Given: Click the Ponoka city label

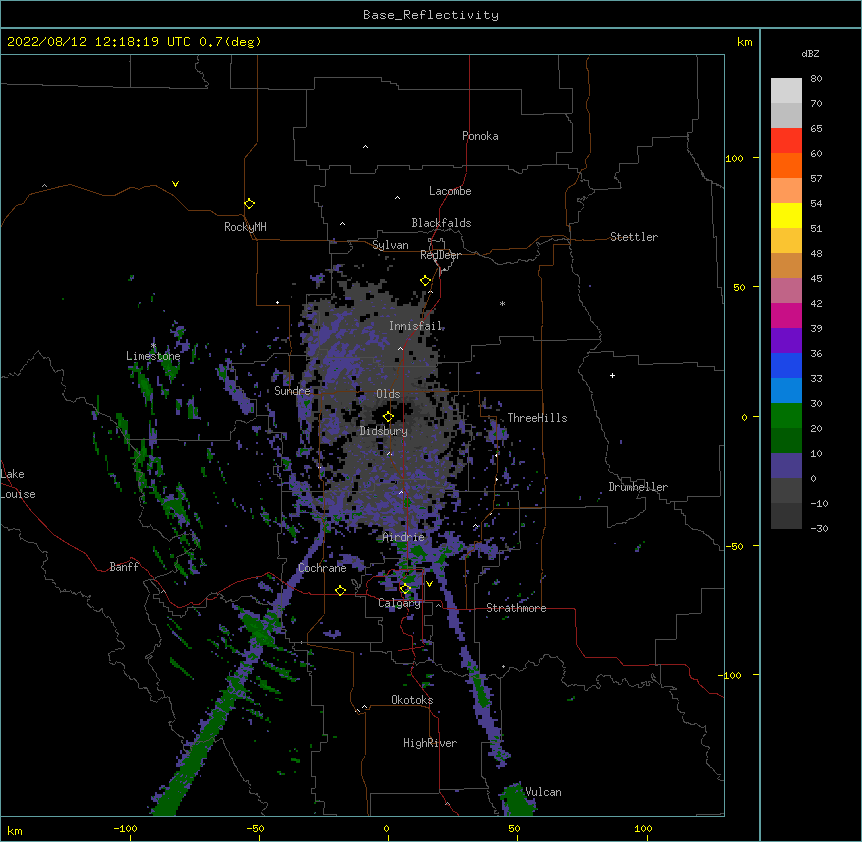Looking at the screenshot, I should [x=480, y=136].
